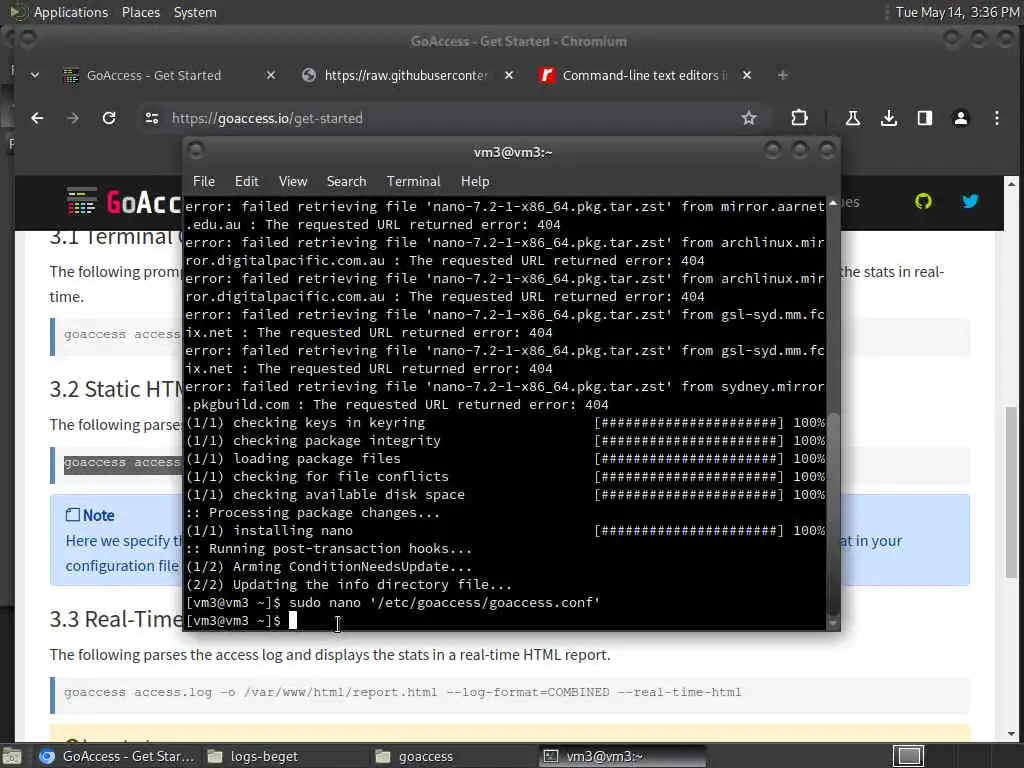Switch to Command-line text editors tab

pos(645,75)
